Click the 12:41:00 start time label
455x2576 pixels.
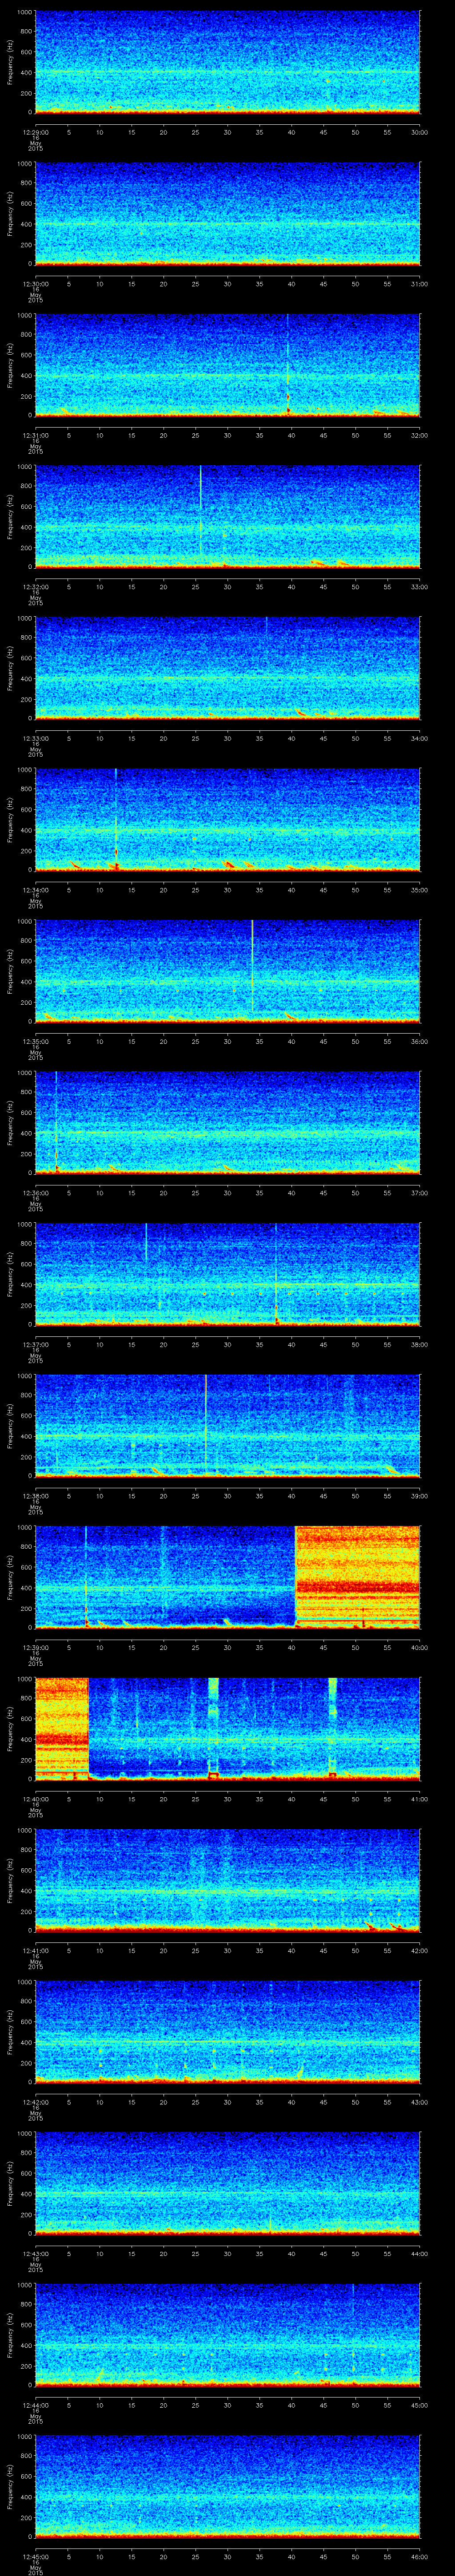point(35,1950)
